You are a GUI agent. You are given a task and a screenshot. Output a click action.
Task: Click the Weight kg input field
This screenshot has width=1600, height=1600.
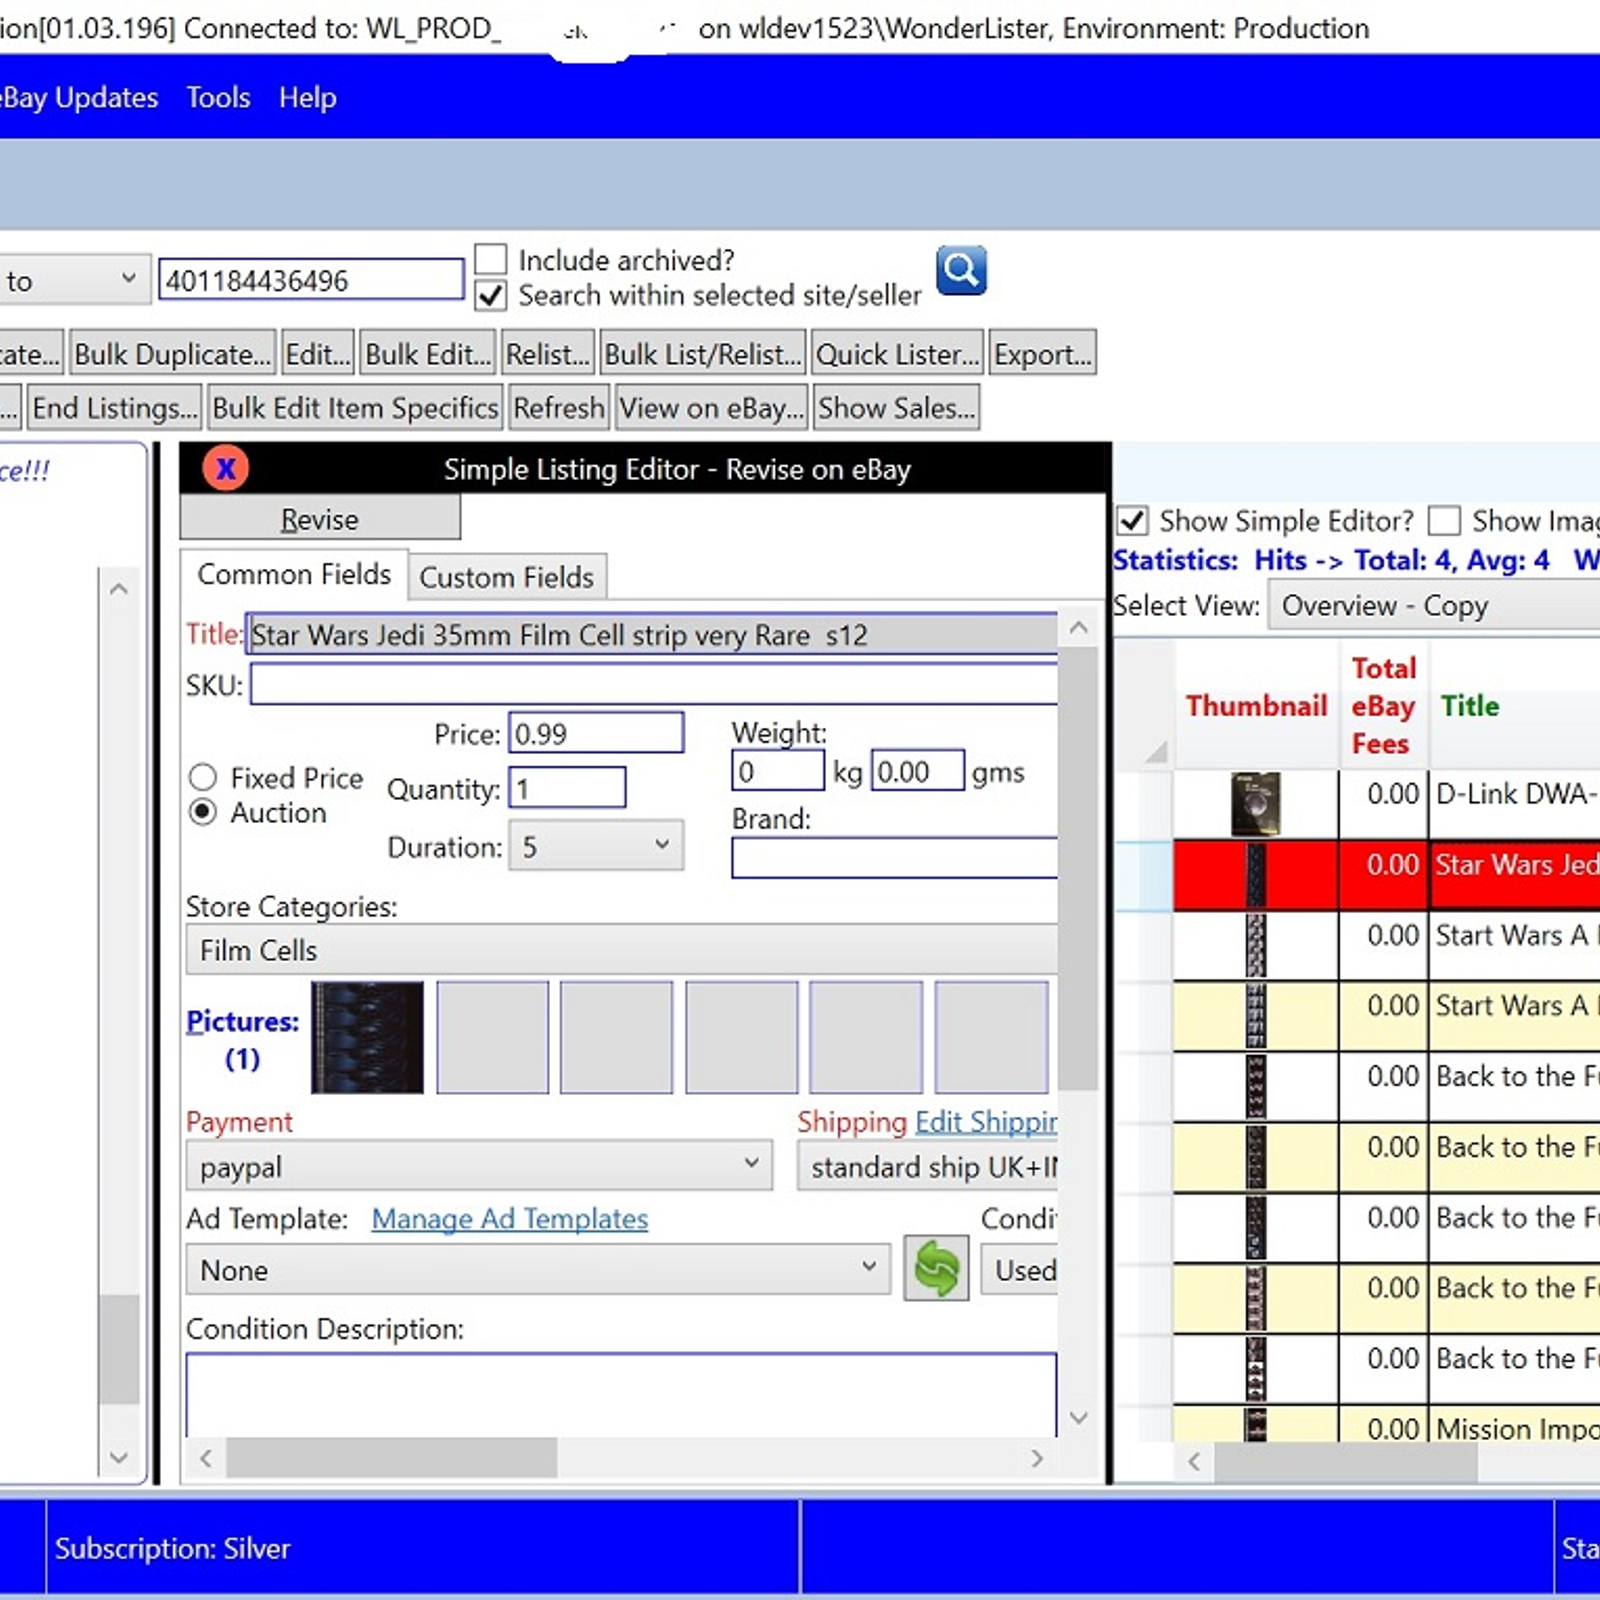tap(778, 771)
